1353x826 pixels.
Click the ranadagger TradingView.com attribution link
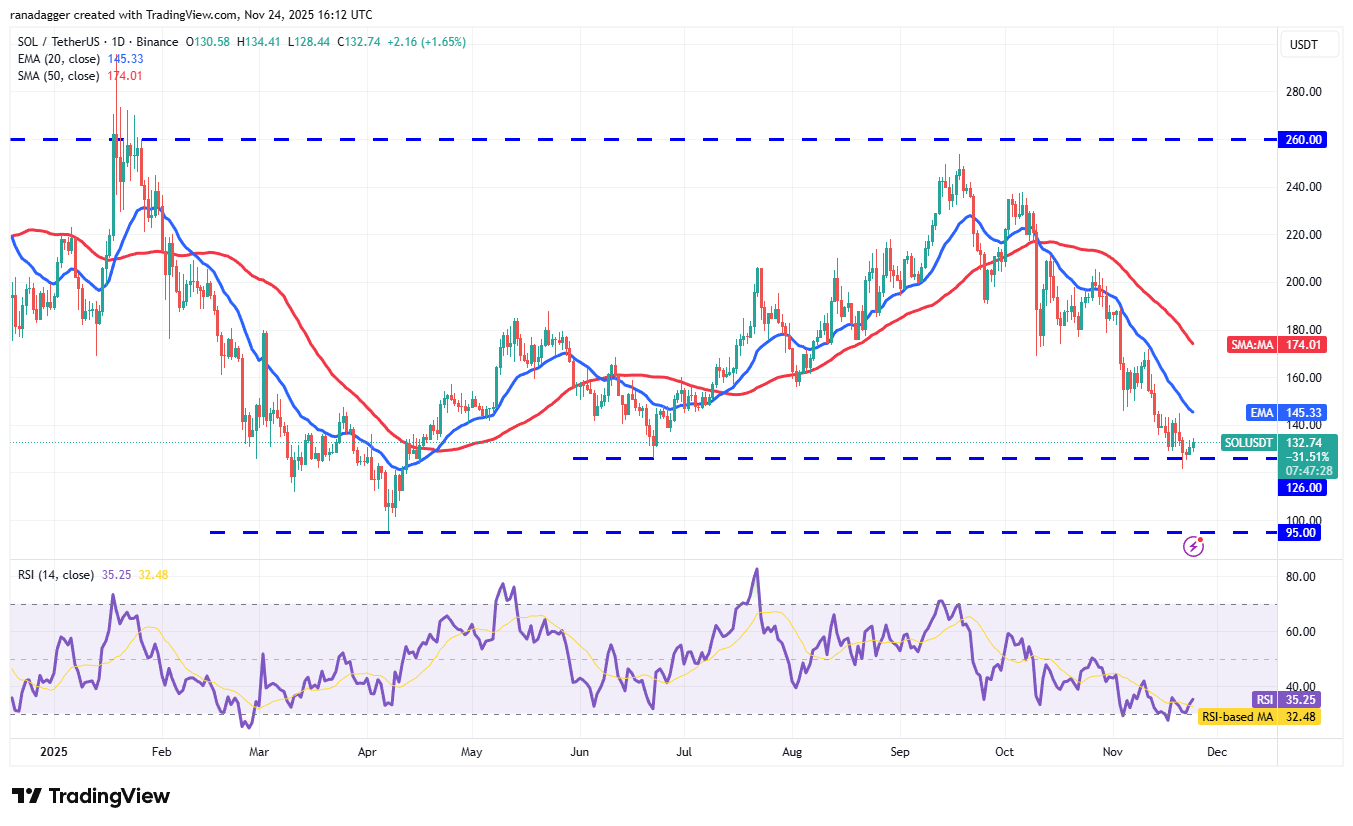point(190,14)
